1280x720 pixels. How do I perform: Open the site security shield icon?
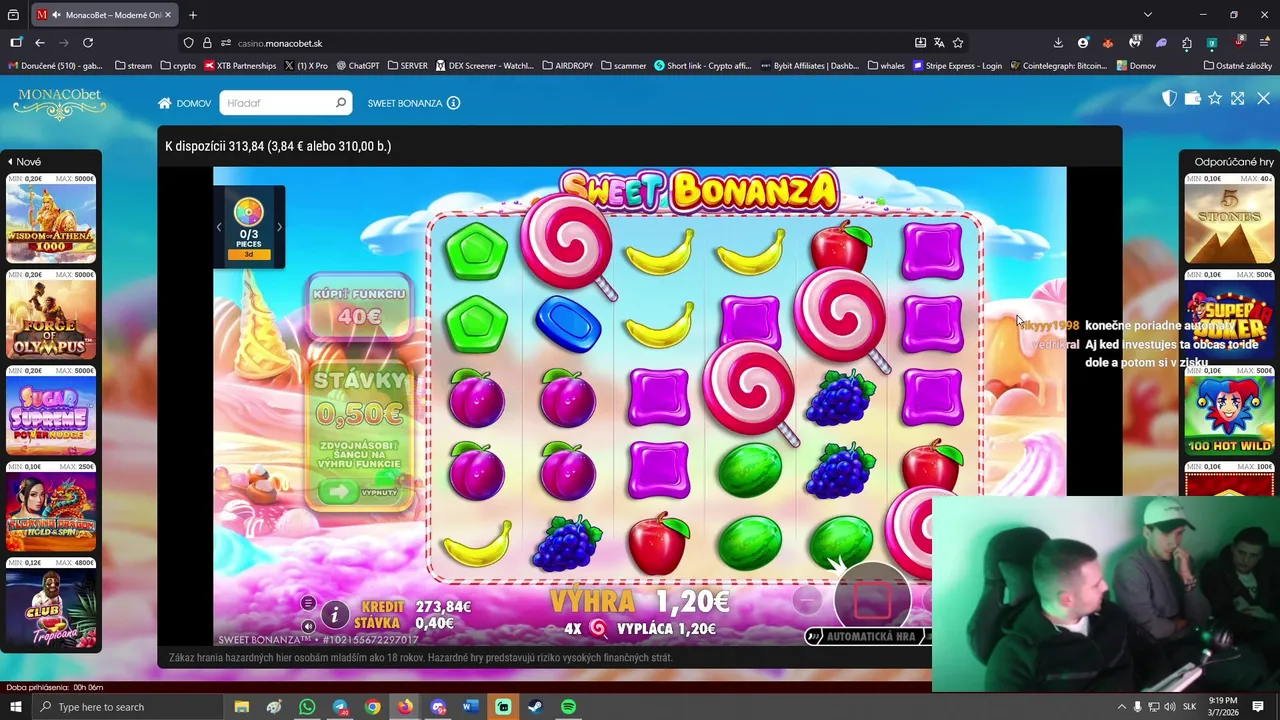click(x=188, y=43)
